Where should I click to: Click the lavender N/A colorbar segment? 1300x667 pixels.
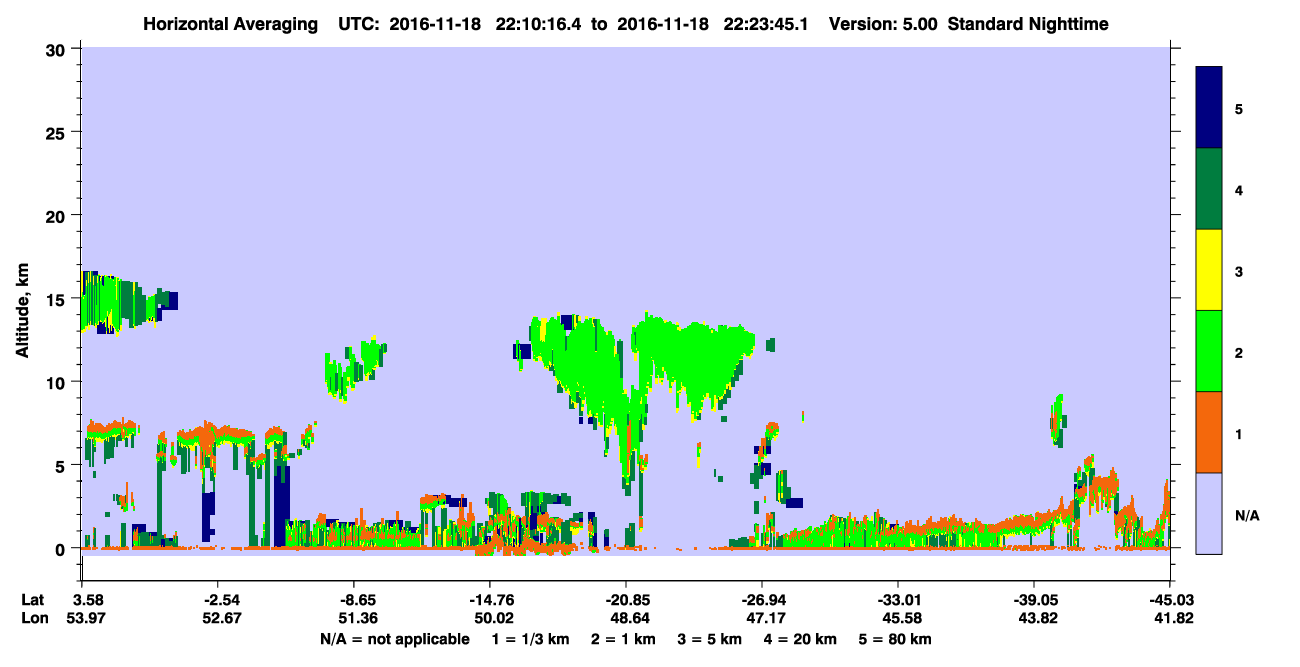pos(1209,513)
